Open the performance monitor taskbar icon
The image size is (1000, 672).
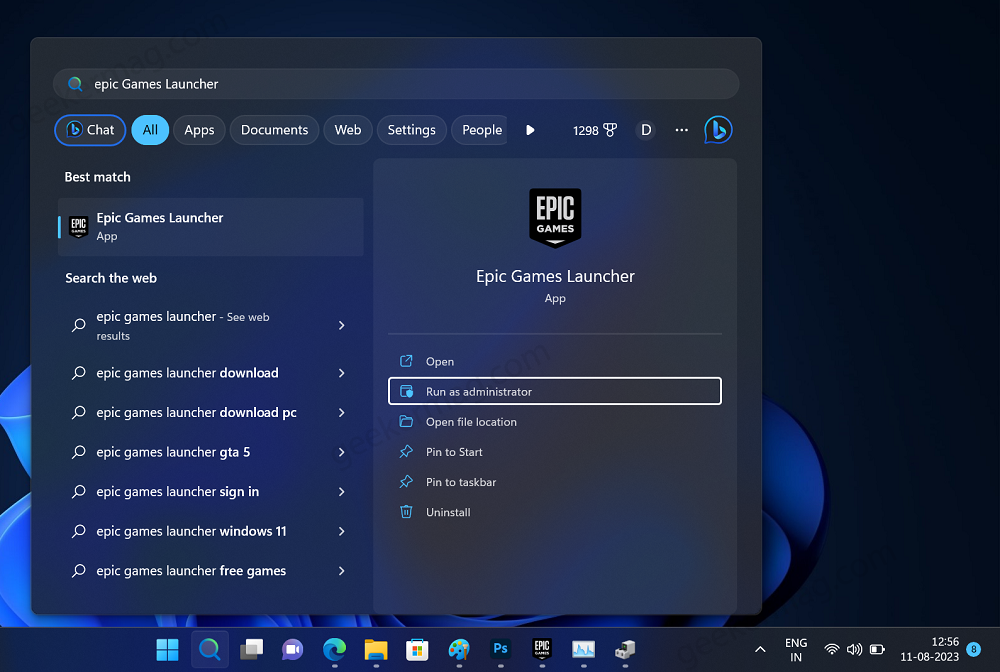(584, 650)
